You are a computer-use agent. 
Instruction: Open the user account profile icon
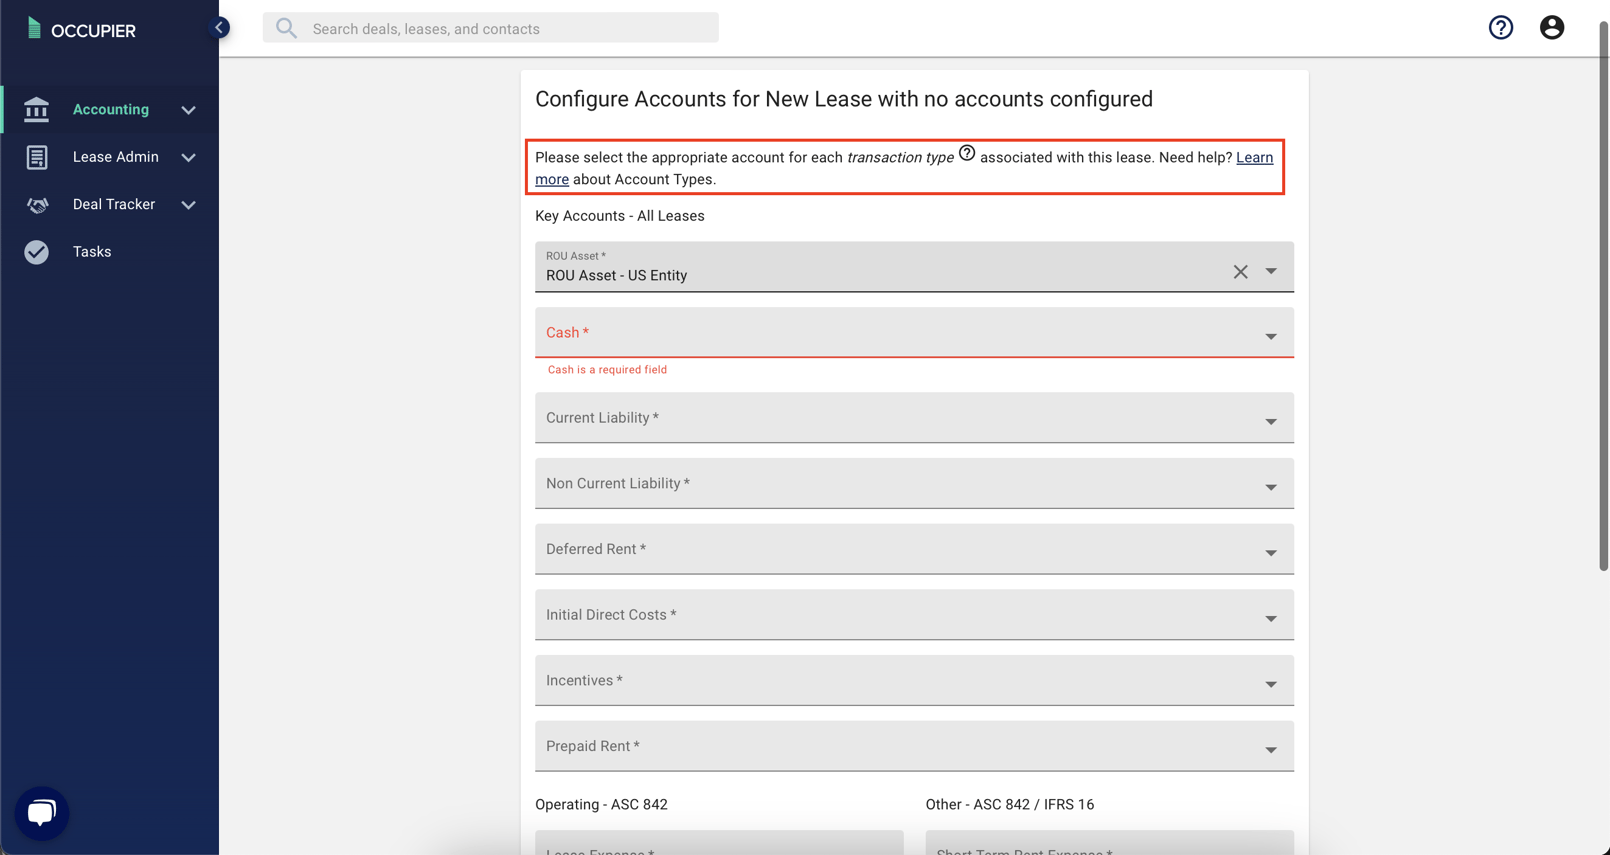1551,27
